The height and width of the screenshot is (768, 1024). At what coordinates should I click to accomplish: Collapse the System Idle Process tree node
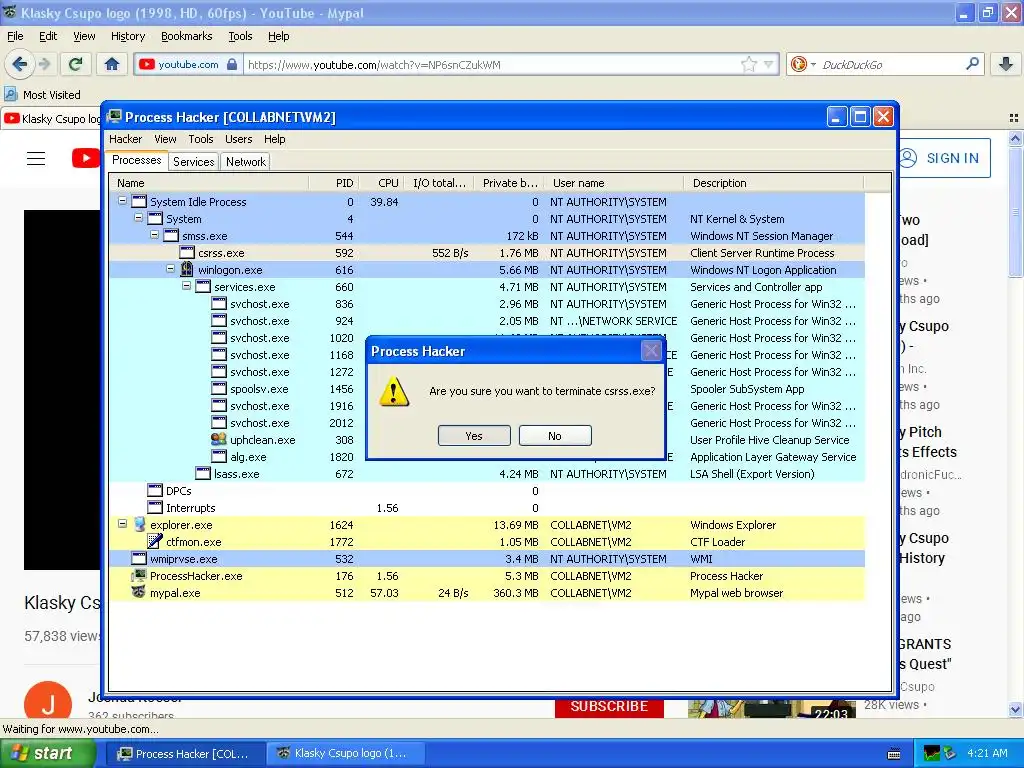click(122, 200)
